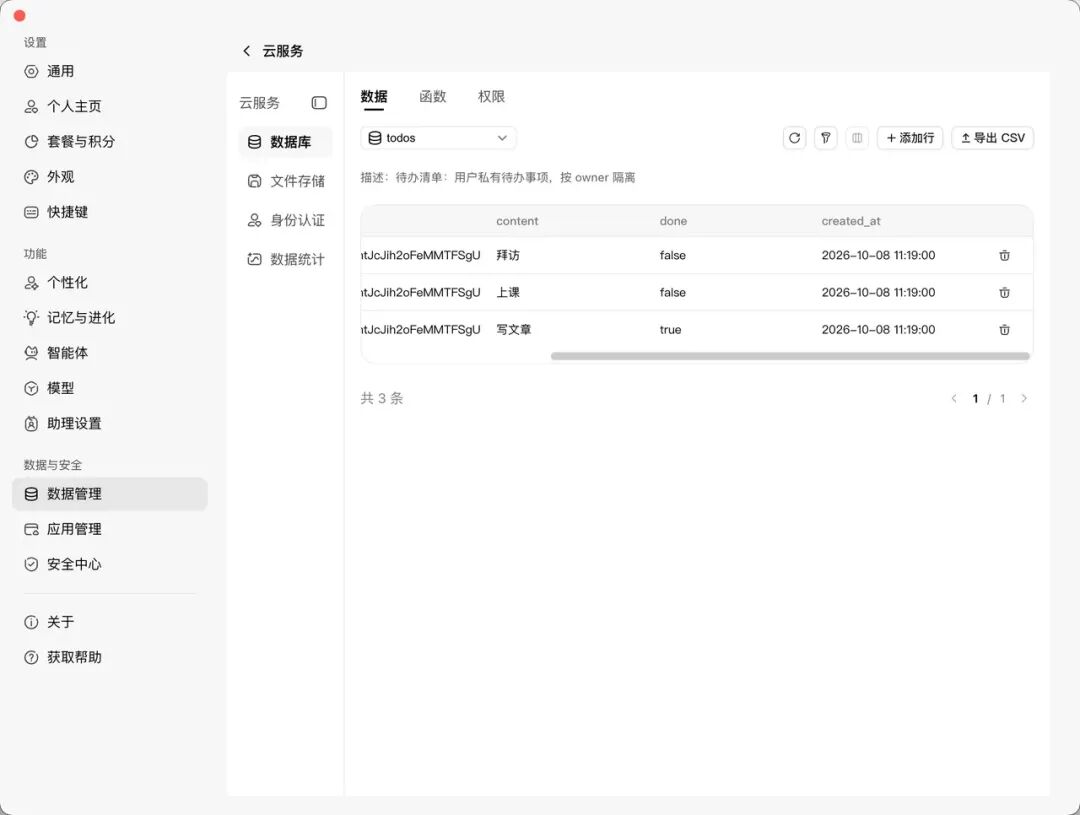Viewport: 1080px width, 815px height.
Task: Open 外观 settings
Action: (110, 176)
